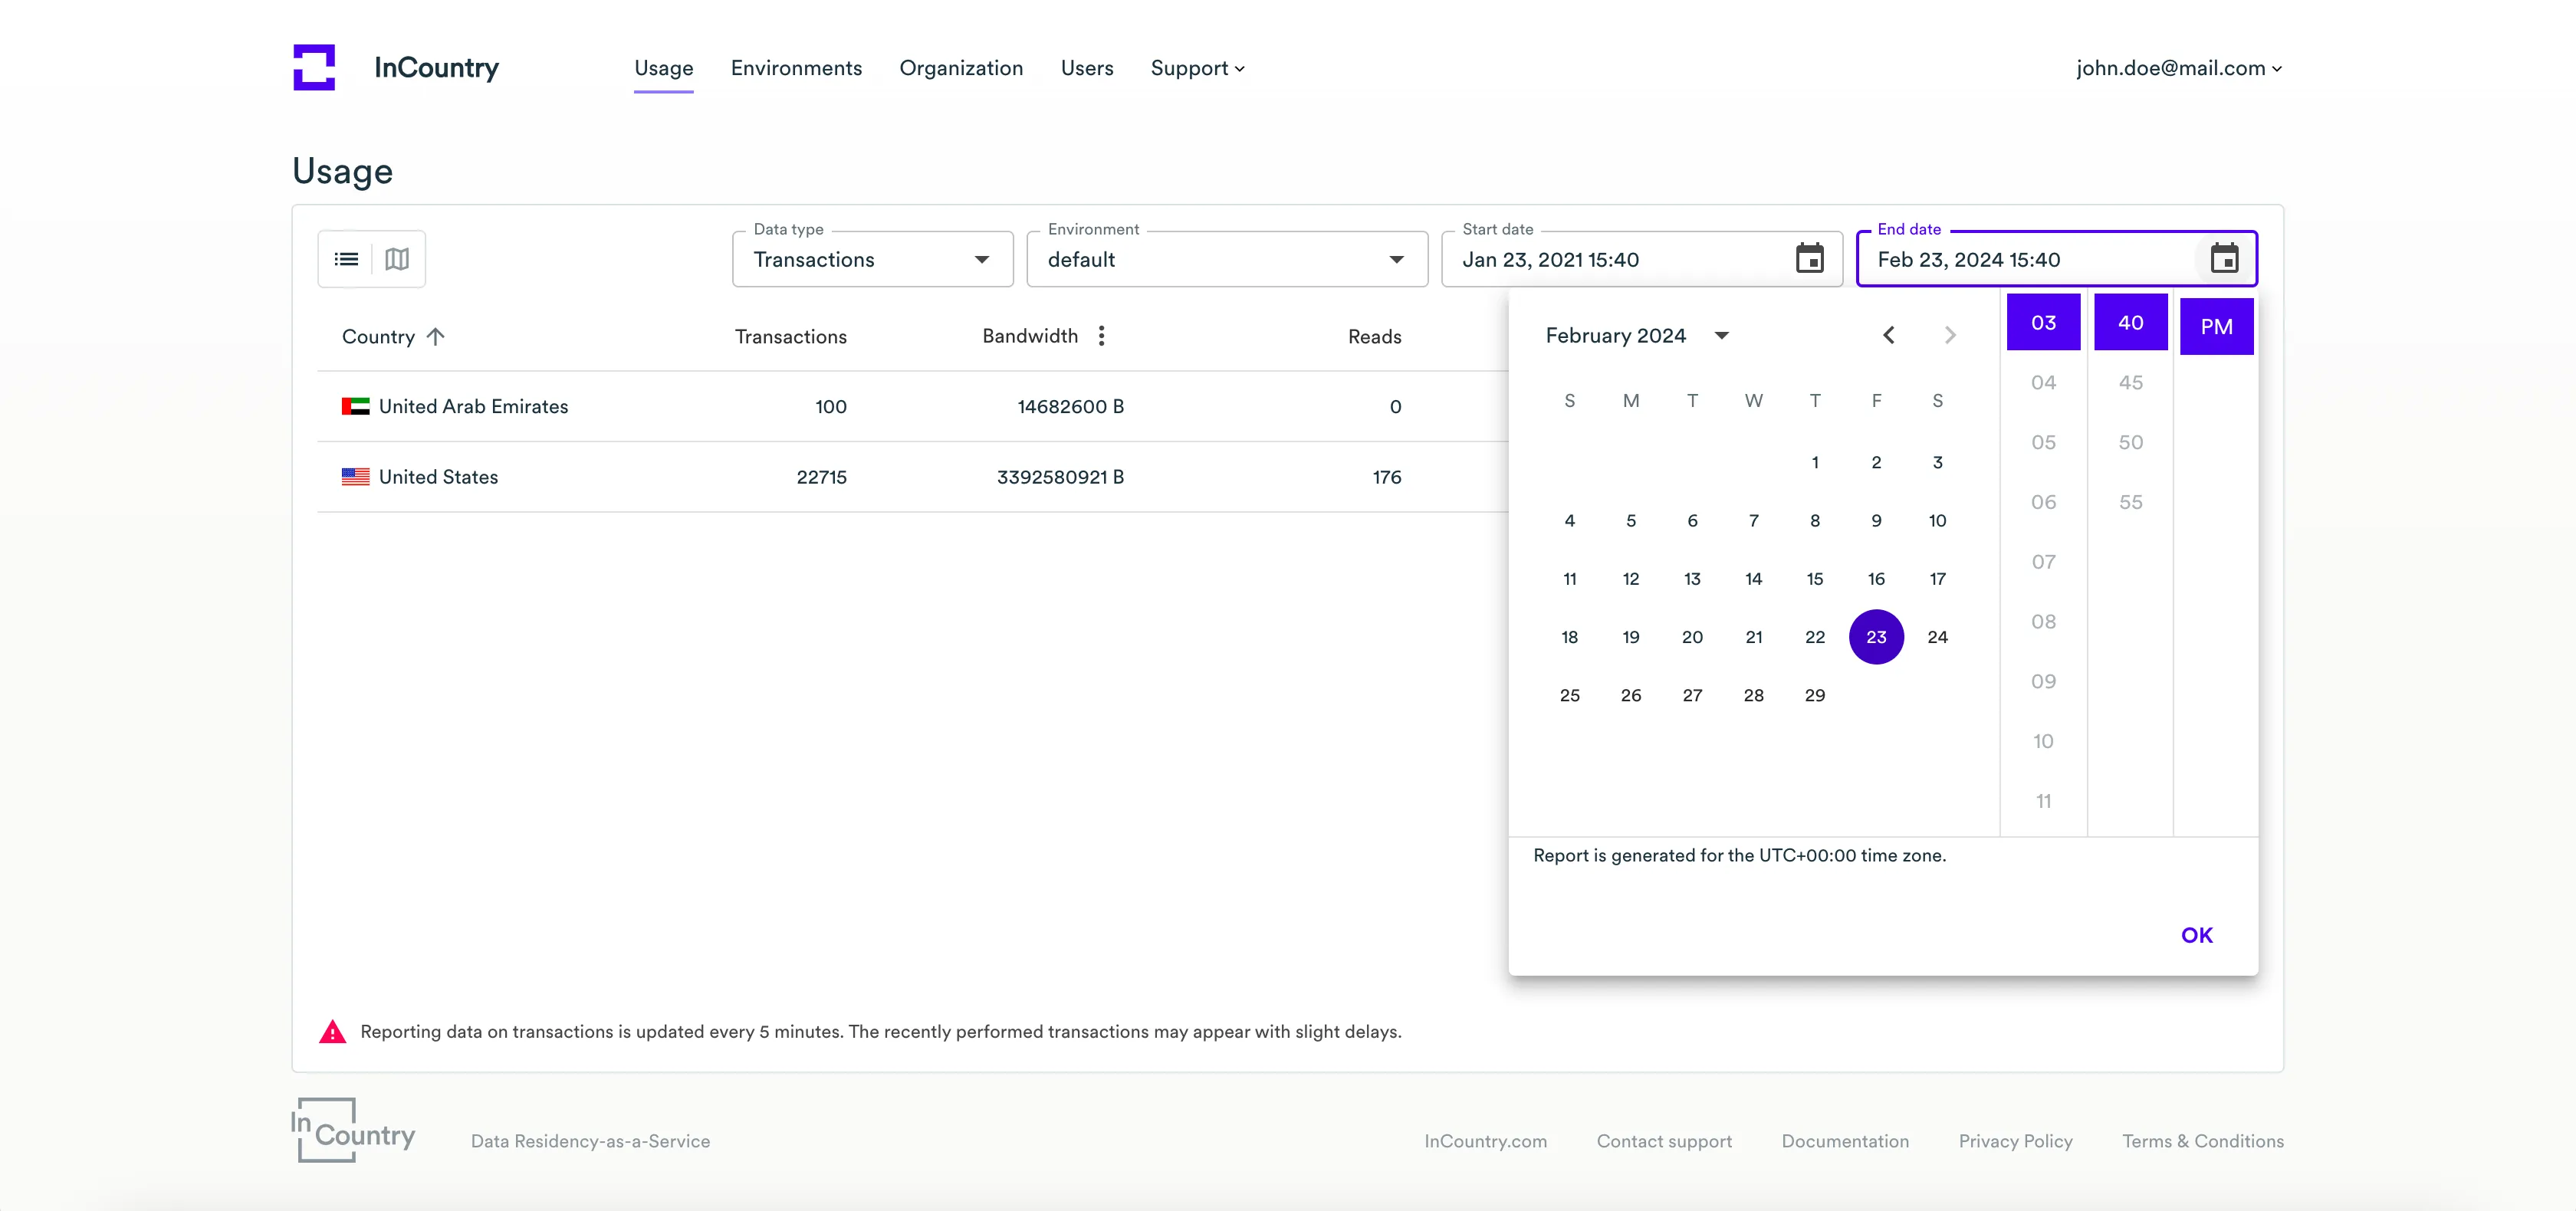Open Contact support footer link
2576x1211 pixels.
1664,1141
